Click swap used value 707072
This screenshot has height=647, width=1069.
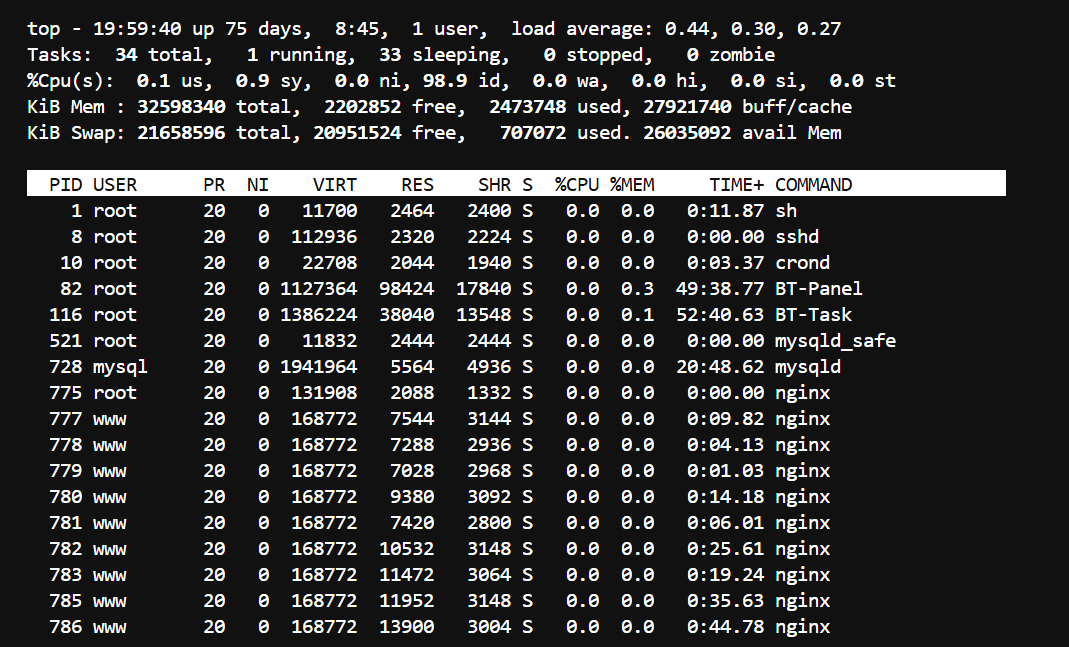coord(533,132)
